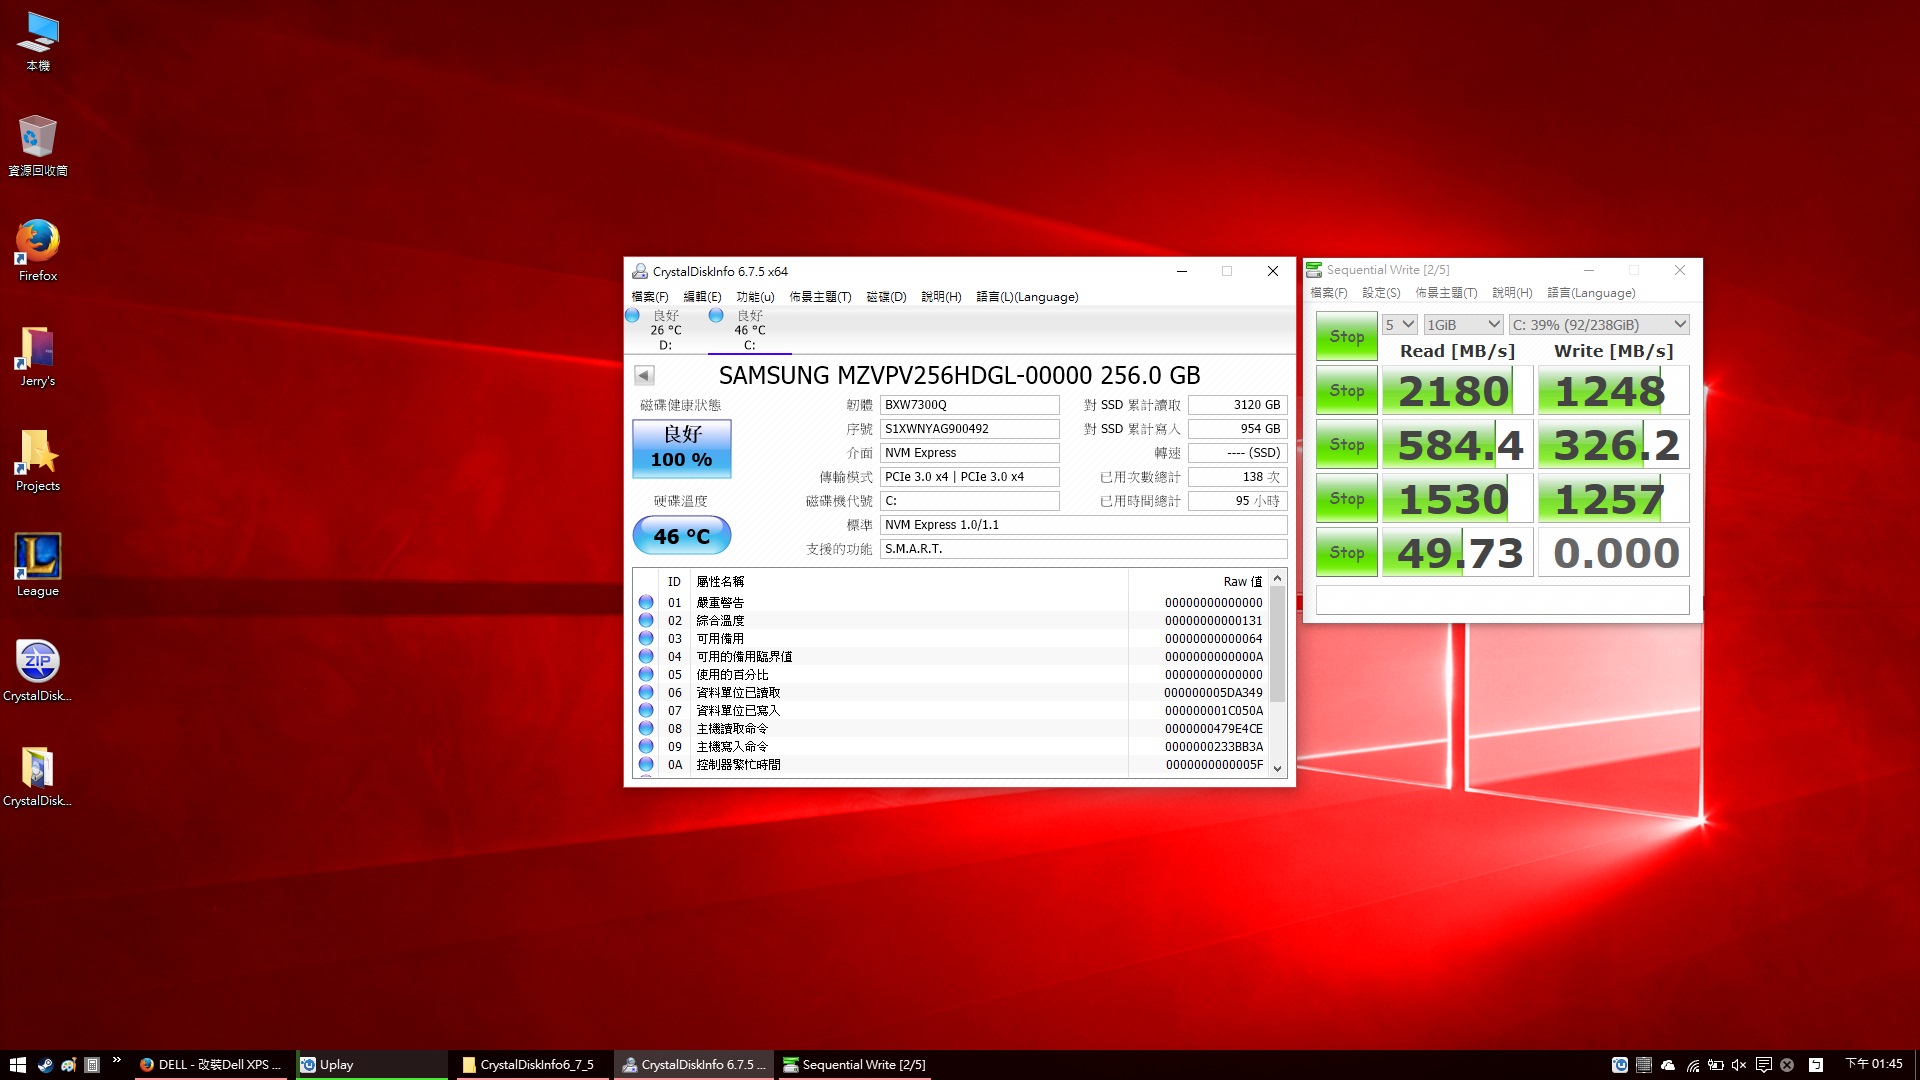Open the test size dropdown showing 1GiB
Screen dimensions: 1920x1080
click(x=1464, y=325)
